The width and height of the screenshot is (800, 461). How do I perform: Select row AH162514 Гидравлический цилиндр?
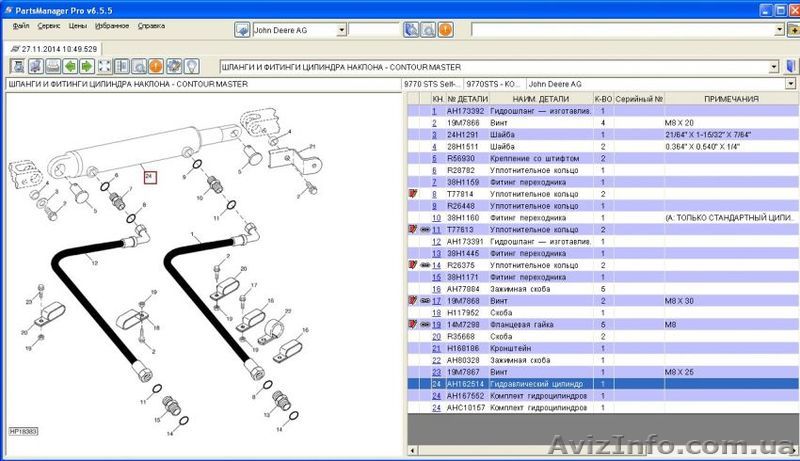tap(520, 383)
